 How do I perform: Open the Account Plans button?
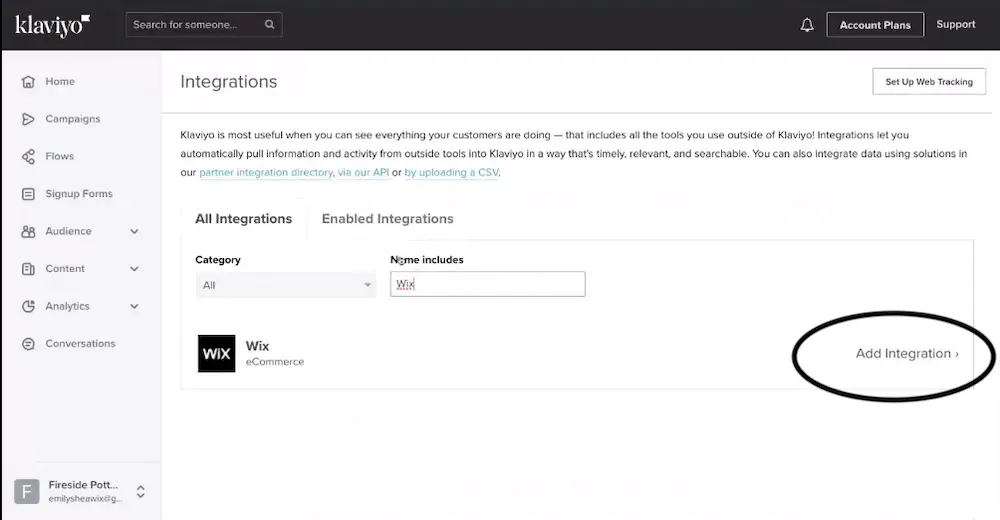(x=874, y=25)
